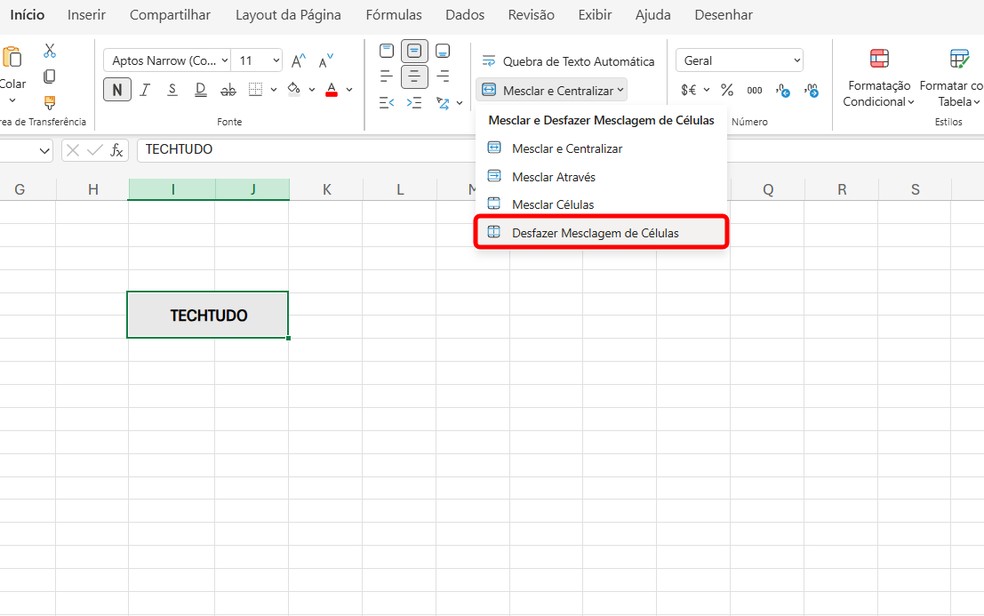The width and height of the screenshot is (984, 616).
Task: Switch to the Fórmulas ribbon tab
Action: (x=393, y=15)
